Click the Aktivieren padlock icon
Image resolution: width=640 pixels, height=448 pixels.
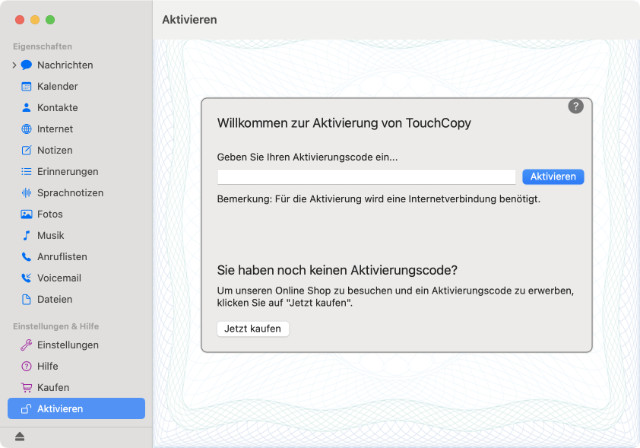point(27,409)
